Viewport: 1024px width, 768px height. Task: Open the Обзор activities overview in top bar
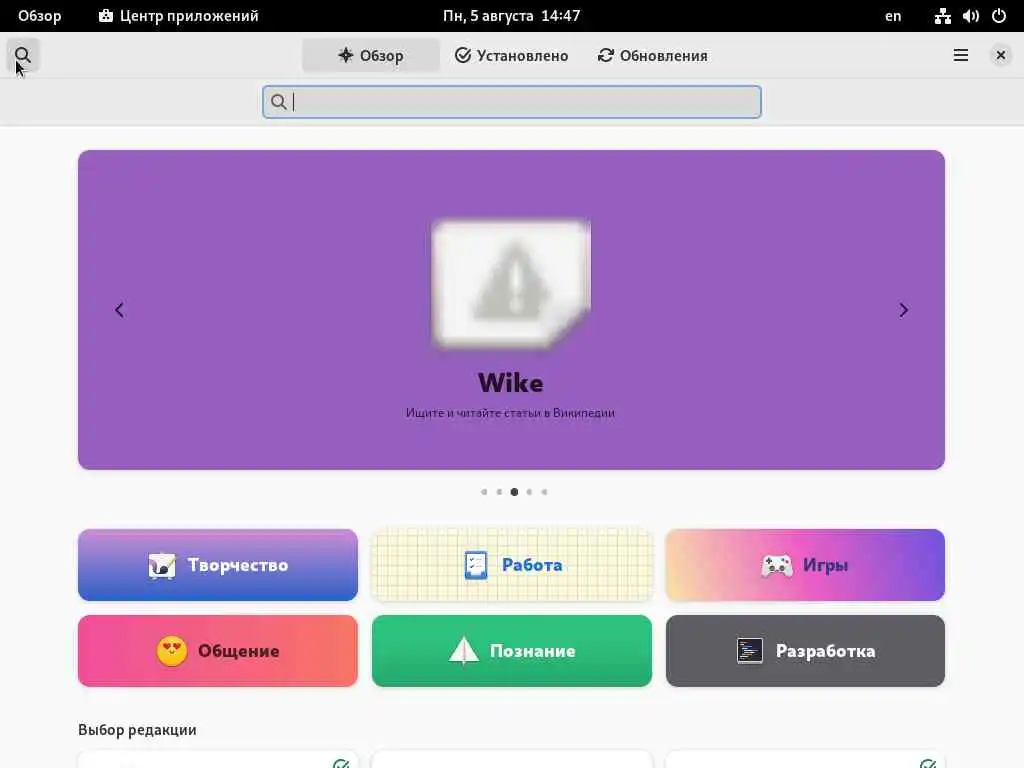(39, 16)
